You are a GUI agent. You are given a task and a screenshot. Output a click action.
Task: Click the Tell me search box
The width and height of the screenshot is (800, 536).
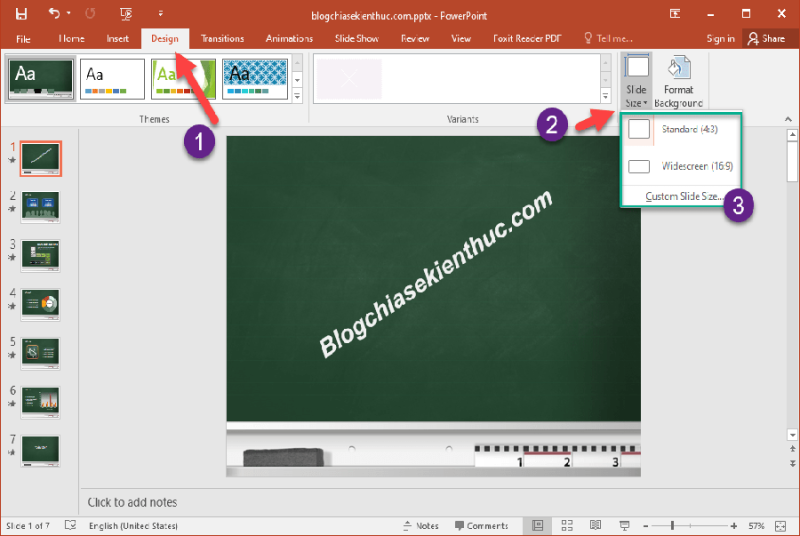[608, 39]
